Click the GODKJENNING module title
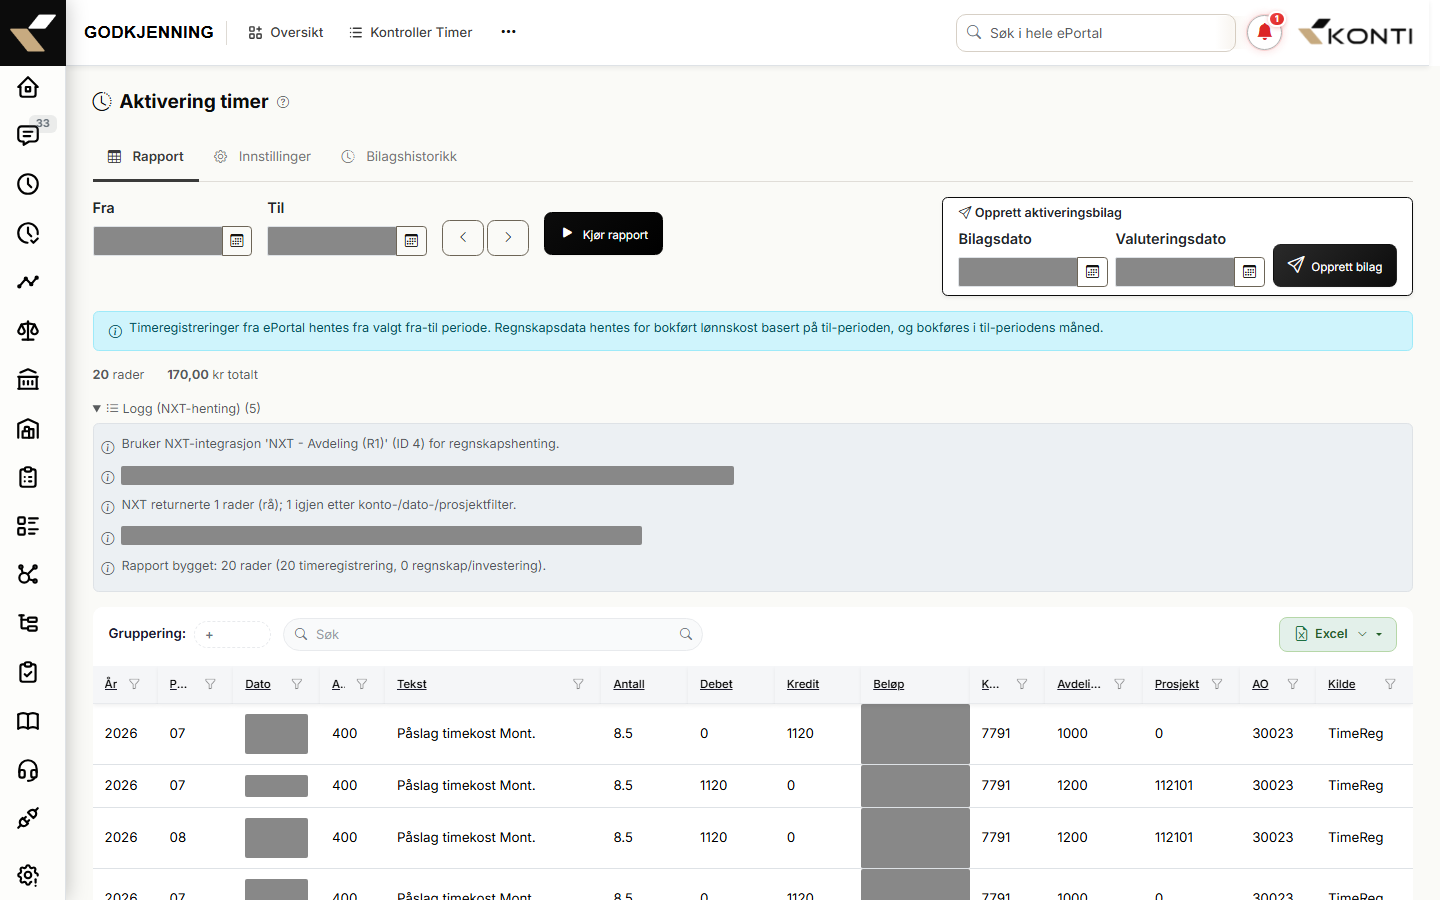 coord(149,32)
